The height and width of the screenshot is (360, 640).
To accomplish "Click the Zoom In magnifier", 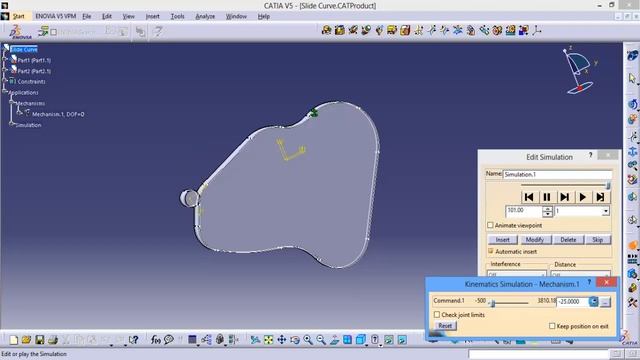I will click(x=308, y=340).
